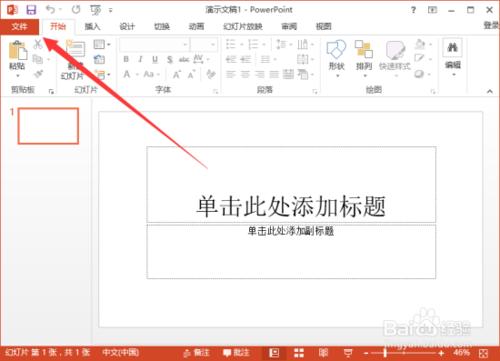Click the Copy icon
This screenshot has height=361, width=500.
(x=38, y=59)
